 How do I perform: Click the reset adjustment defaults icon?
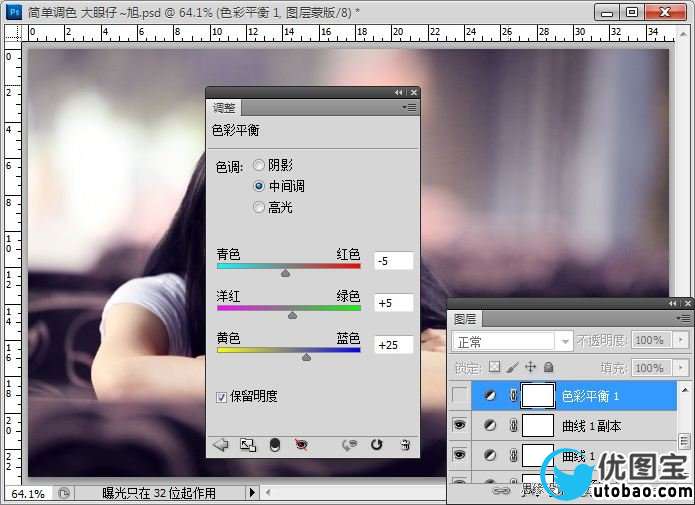tap(377, 445)
